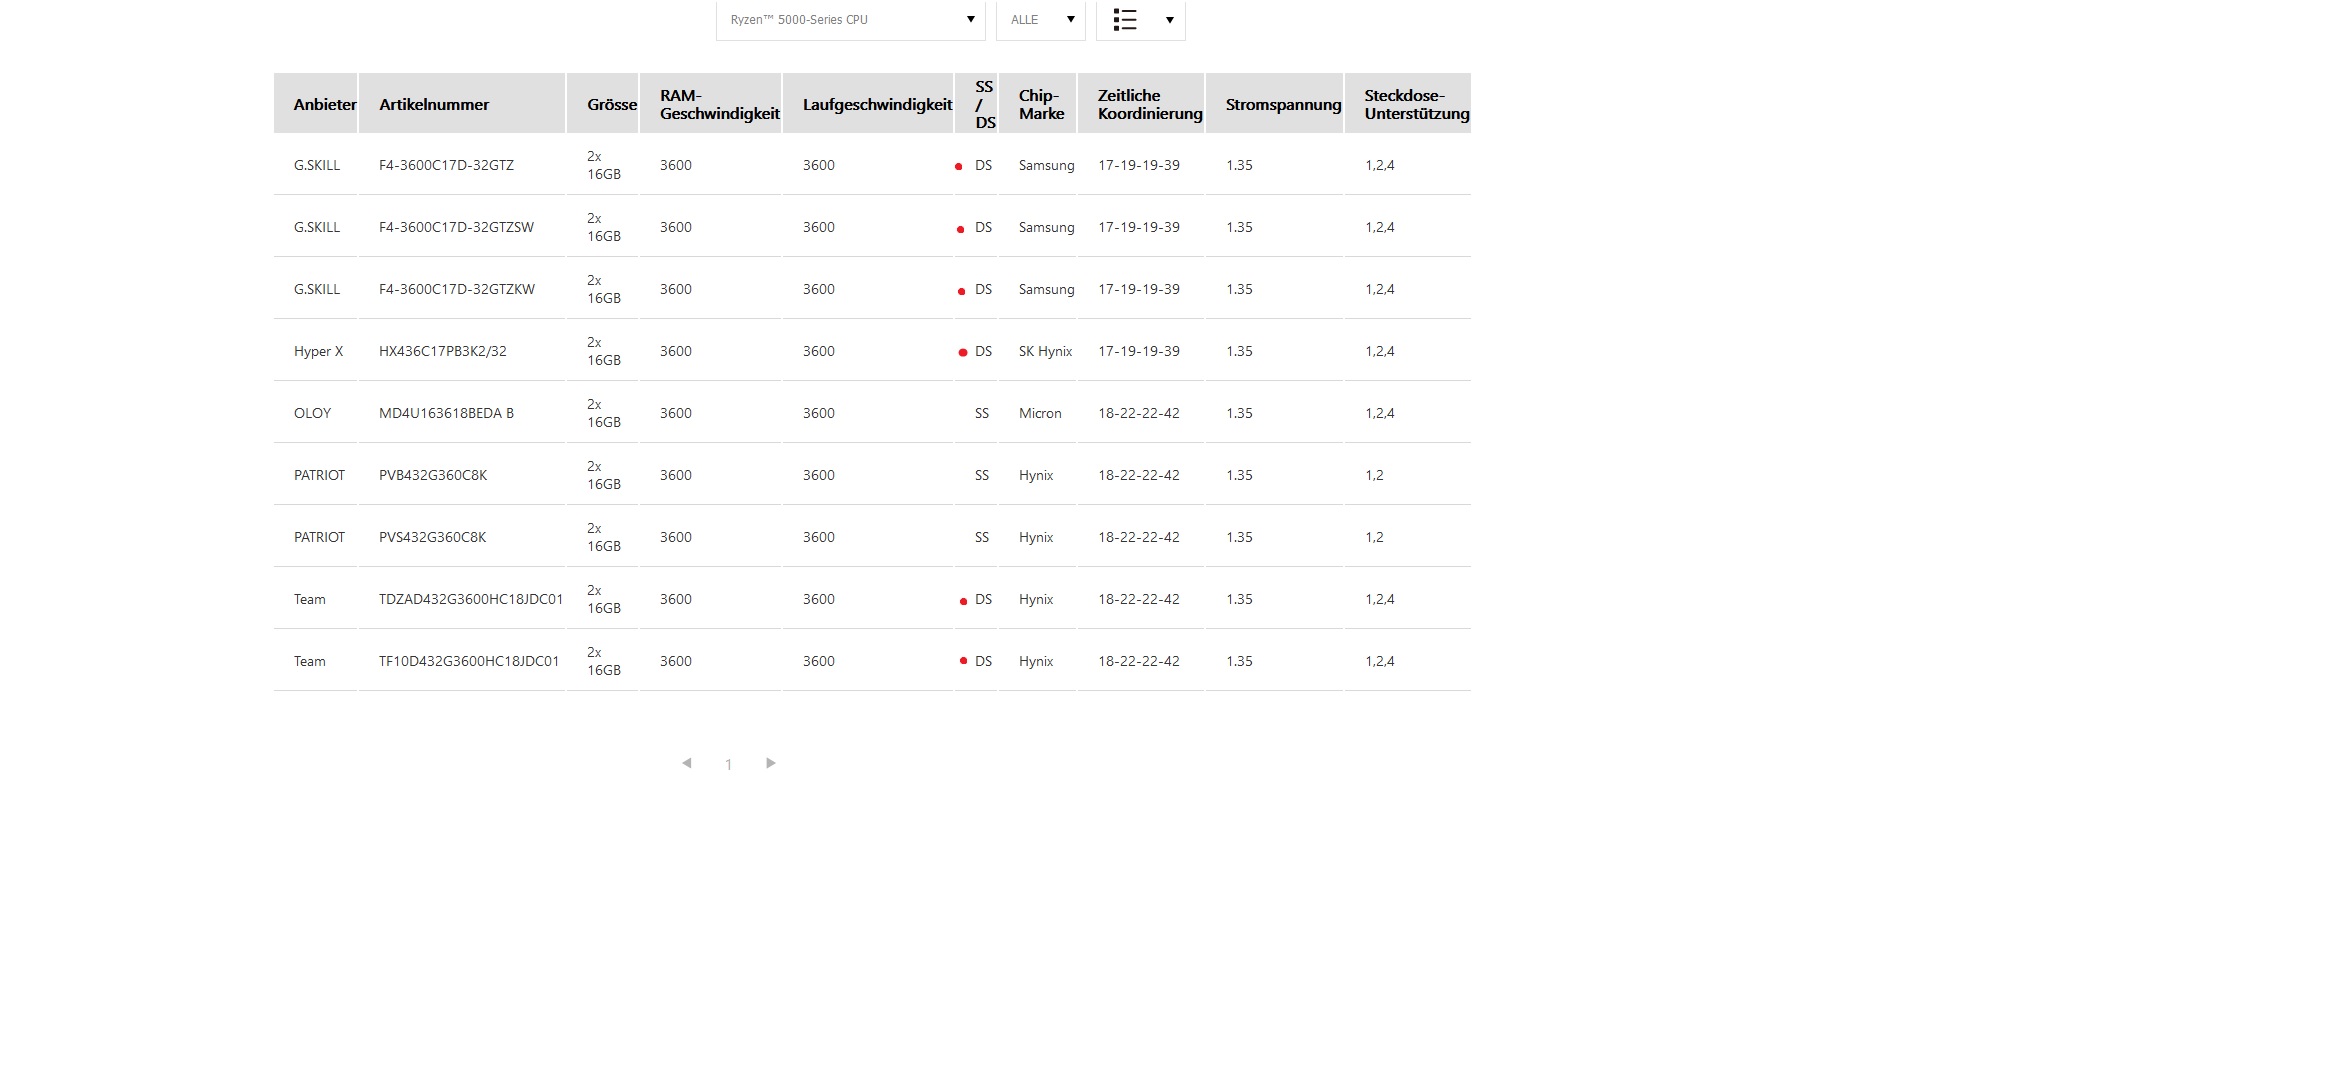Go to next page arrow
Screen dimensions: 2334x1072
(x=770, y=763)
